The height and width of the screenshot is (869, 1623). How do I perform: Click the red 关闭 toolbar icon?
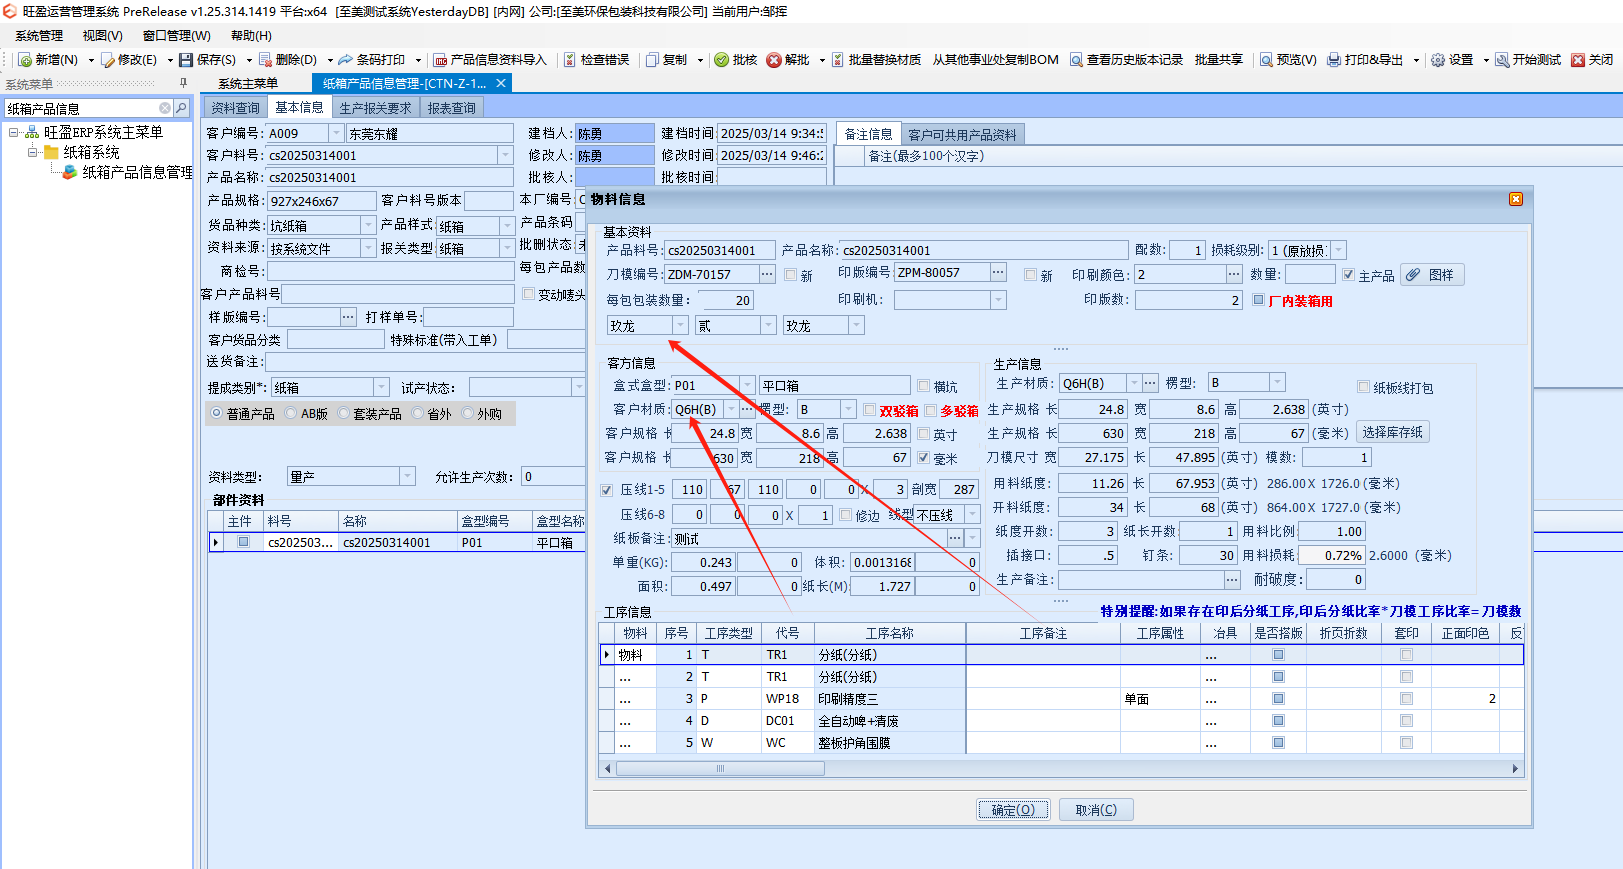click(1578, 60)
